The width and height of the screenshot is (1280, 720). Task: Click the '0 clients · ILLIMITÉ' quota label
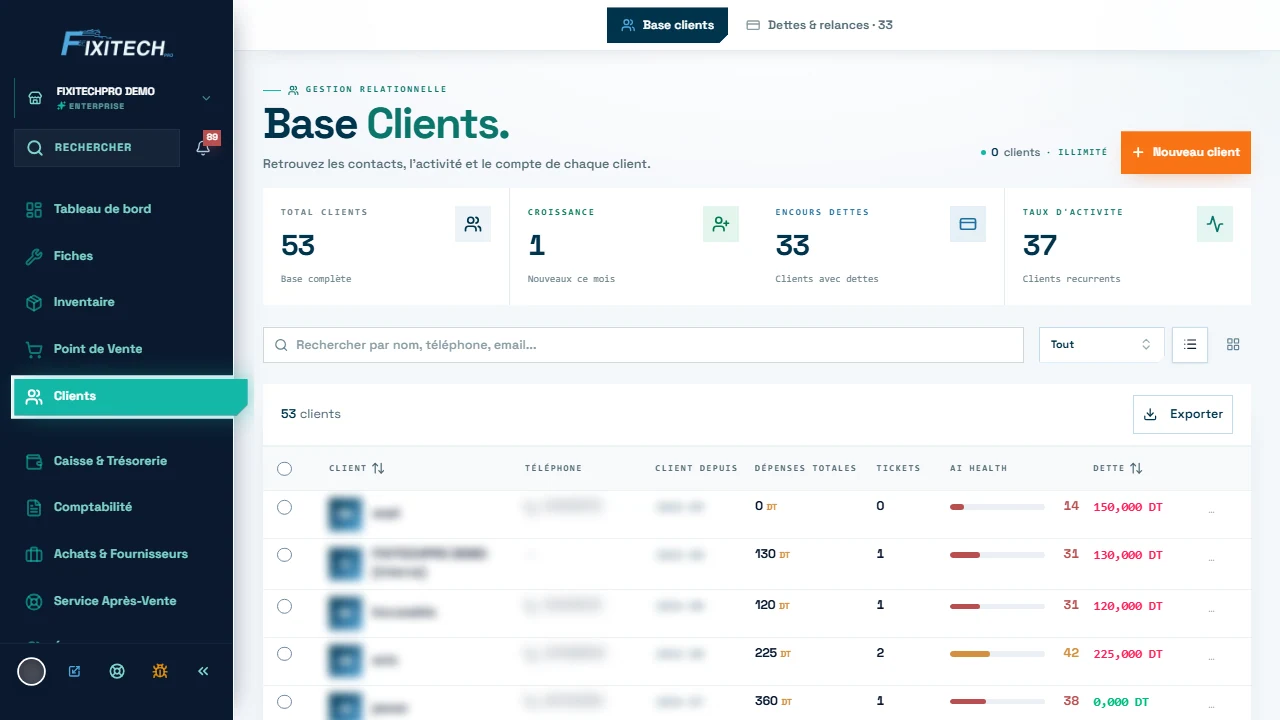pyautogui.click(x=1044, y=152)
